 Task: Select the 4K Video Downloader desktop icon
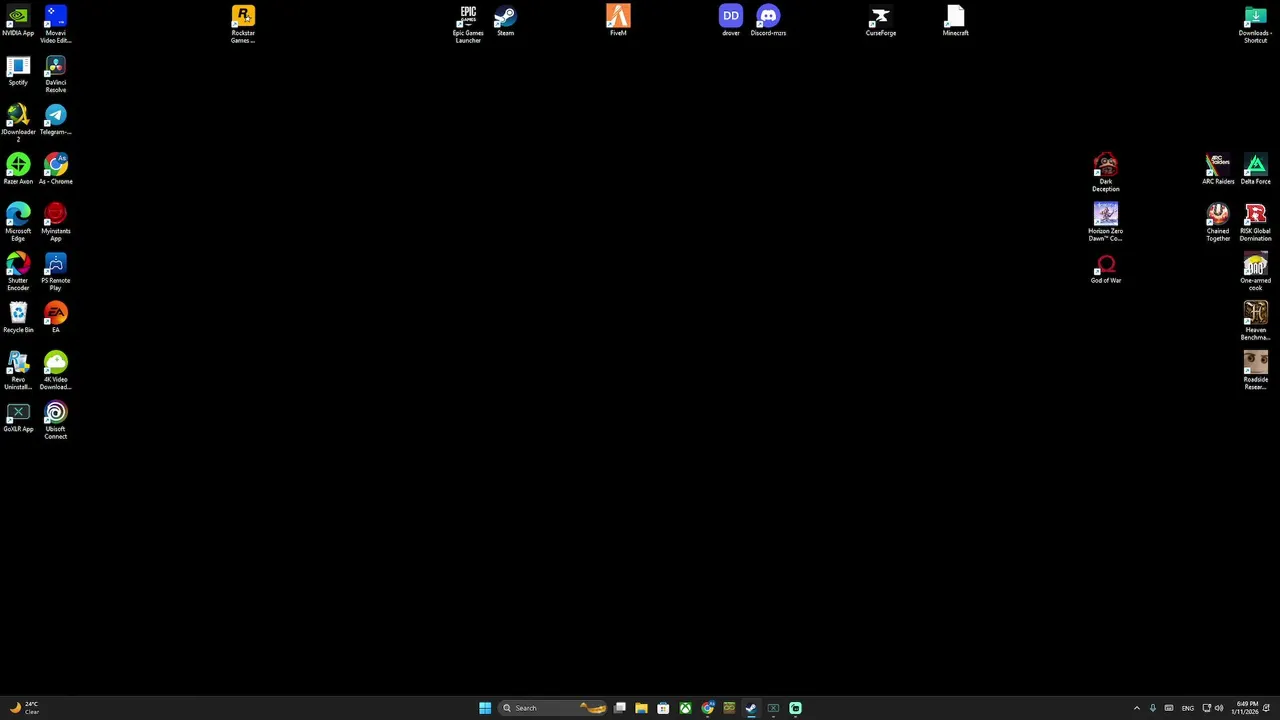tap(55, 371)
